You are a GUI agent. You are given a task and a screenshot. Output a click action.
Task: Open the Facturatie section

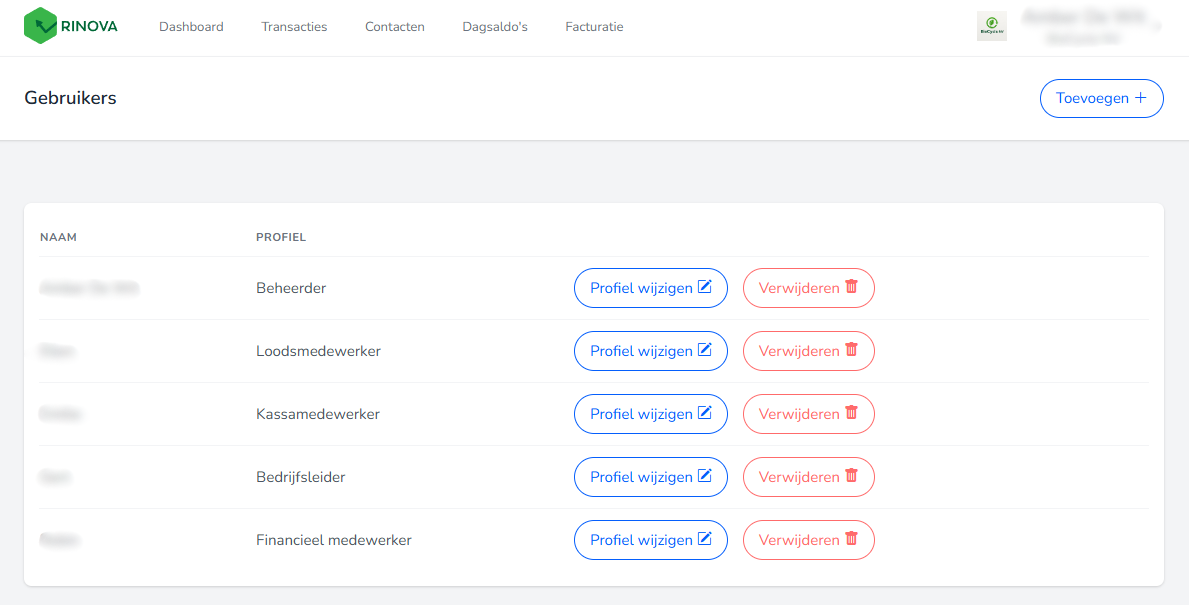pyautogui.click(x=593, y=27)
